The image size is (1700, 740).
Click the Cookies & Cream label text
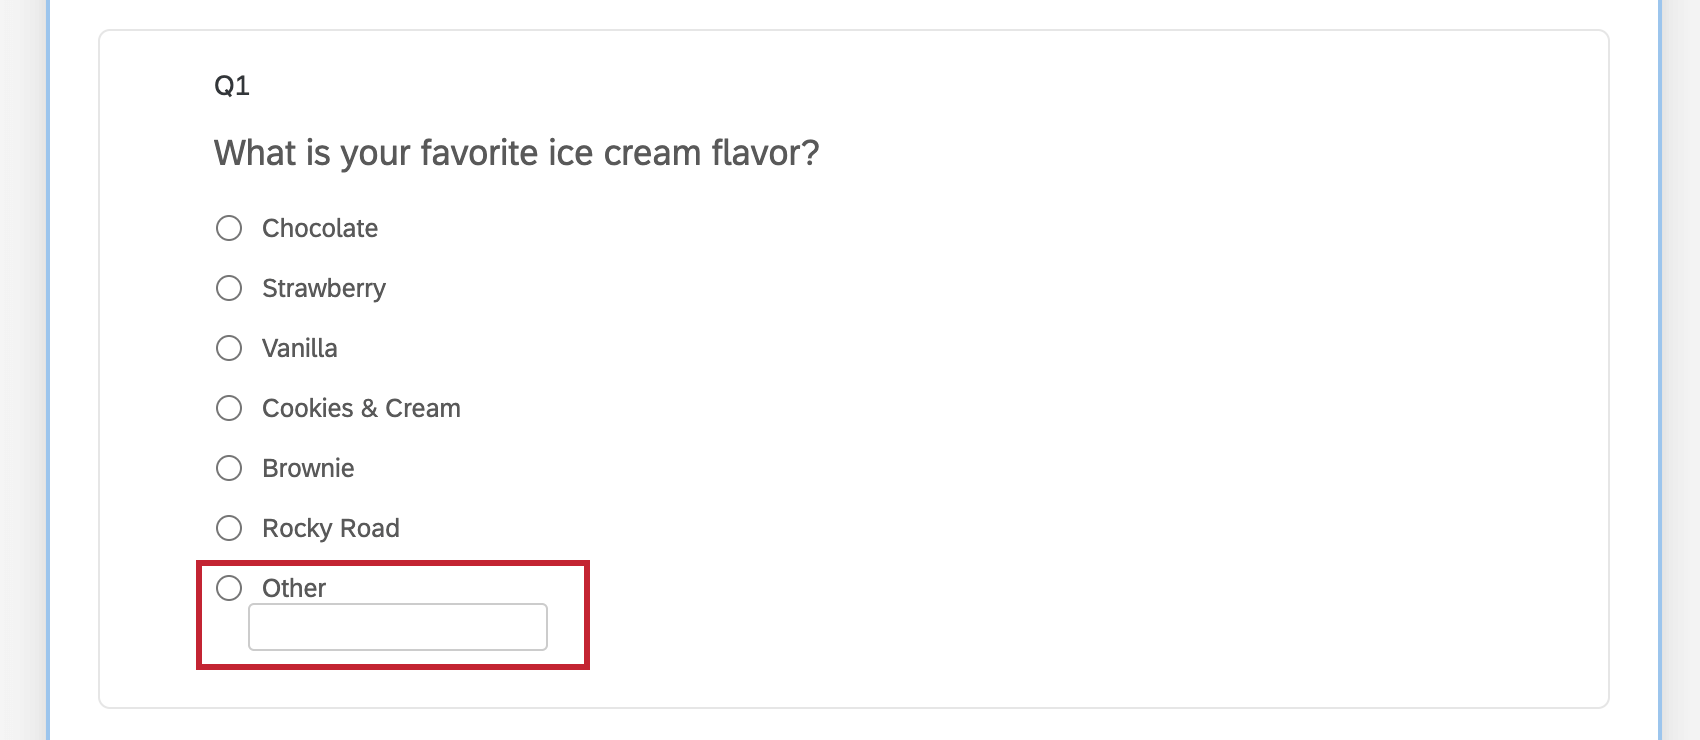point(360,408)
